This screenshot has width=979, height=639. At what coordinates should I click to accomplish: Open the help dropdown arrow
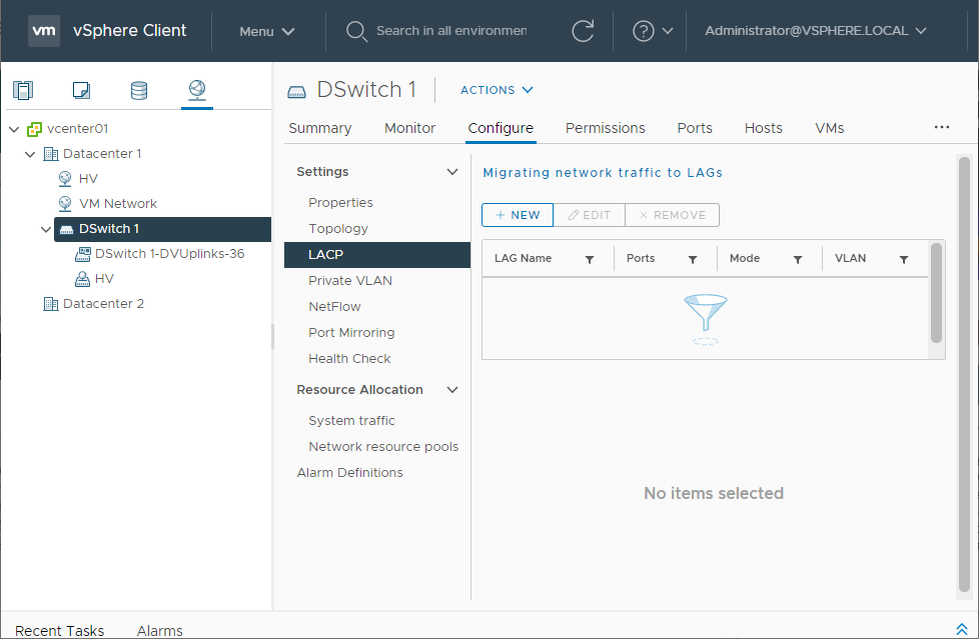pos(667,31)
